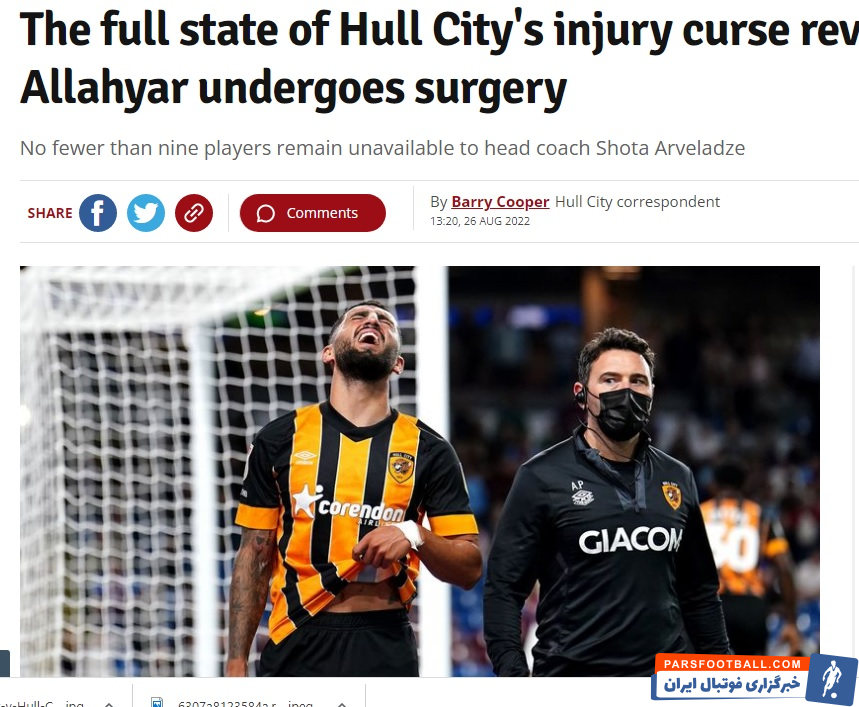The height and width of the screenshot is (707, 859).
Task: Click the publish date 26 AUG 2022
Action: 497,221
